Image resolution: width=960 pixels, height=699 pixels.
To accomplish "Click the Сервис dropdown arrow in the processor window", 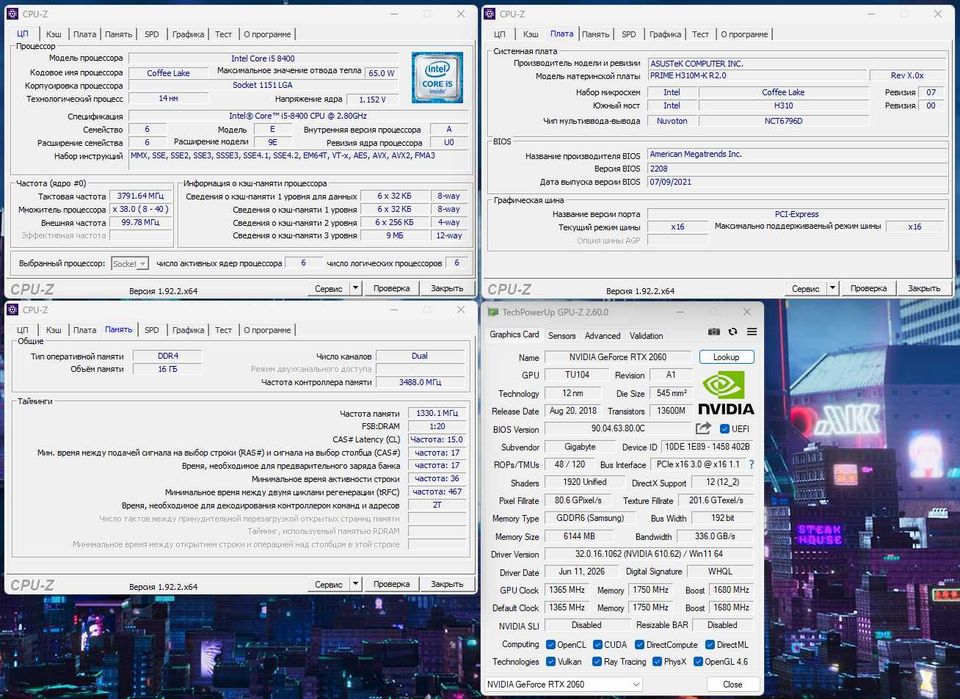I will point(356,288).
